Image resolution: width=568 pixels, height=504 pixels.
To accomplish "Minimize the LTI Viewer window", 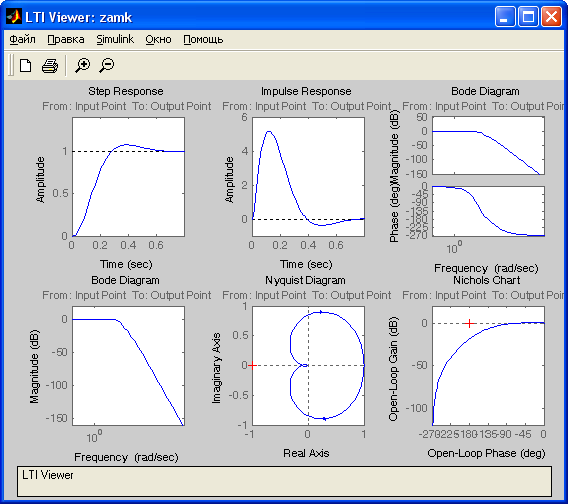I will (505, 17).
